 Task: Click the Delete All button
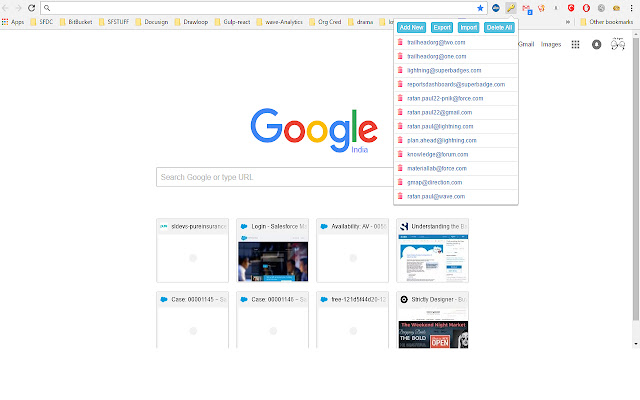click(499, 27)
